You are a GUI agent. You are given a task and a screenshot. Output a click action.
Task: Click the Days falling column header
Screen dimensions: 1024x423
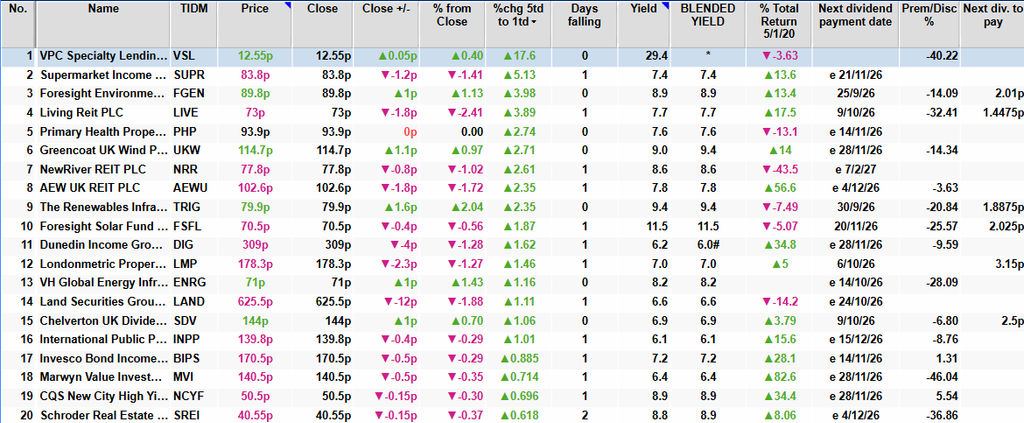(584, 15)
